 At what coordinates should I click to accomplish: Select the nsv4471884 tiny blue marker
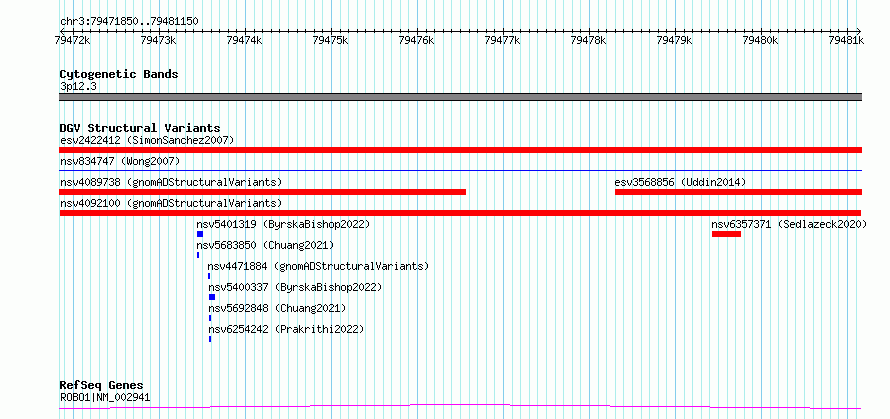209,276
